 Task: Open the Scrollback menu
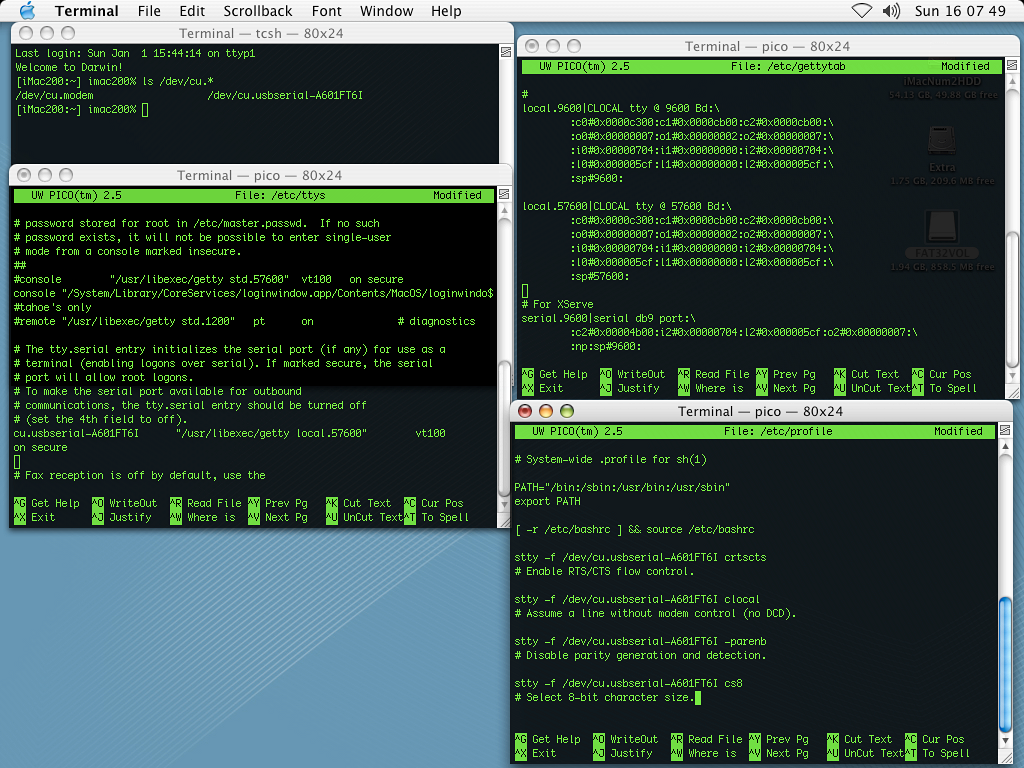click(258, 11)
